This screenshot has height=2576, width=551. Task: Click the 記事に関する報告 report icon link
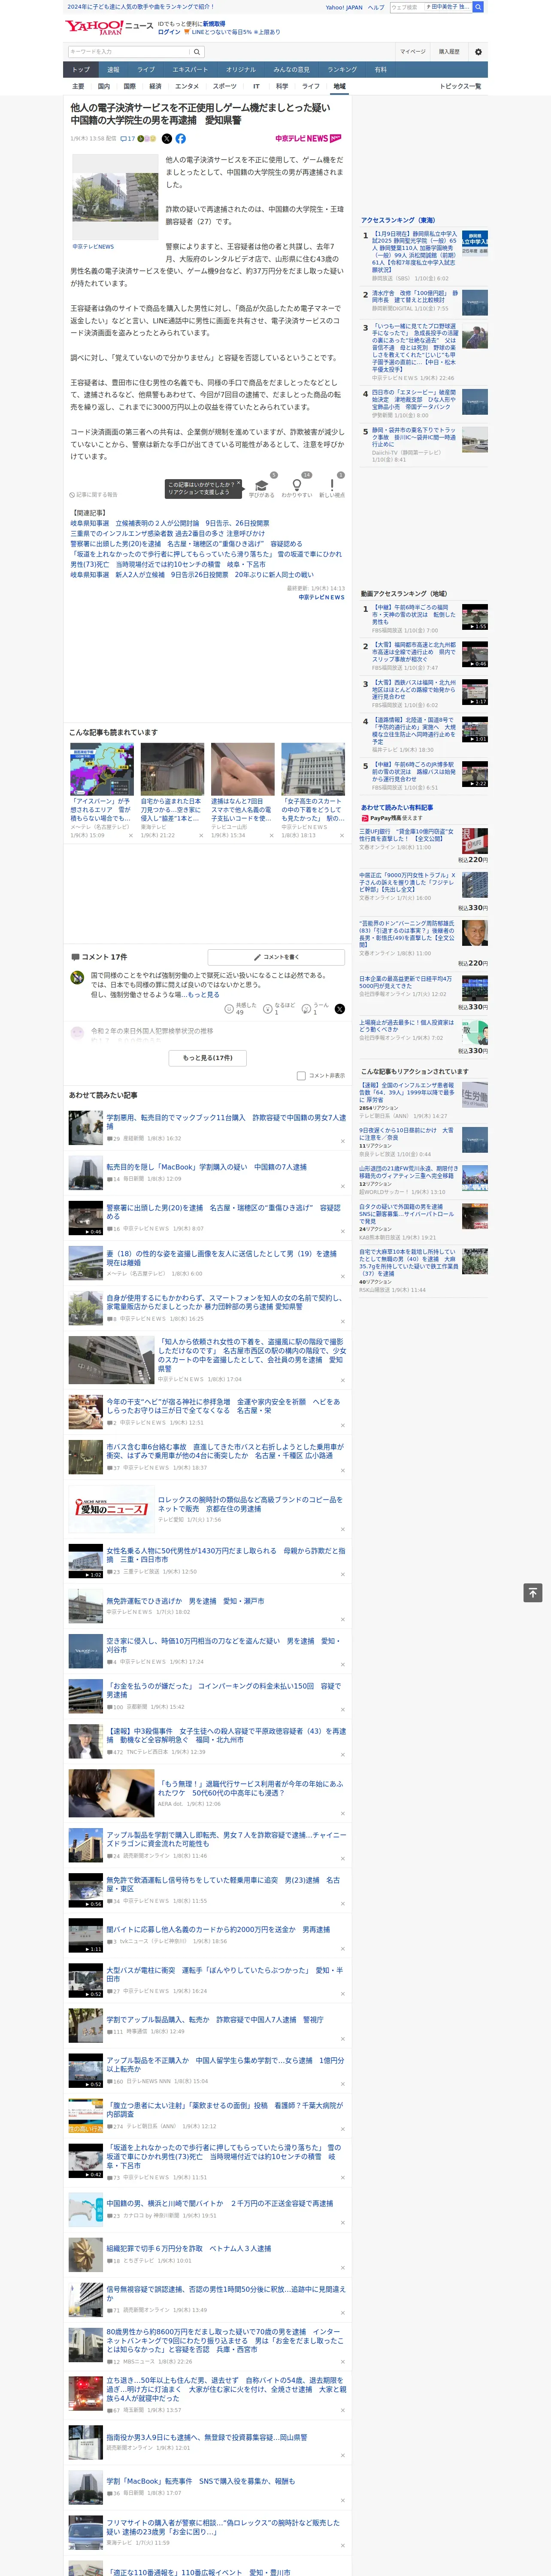click(94, 494)
